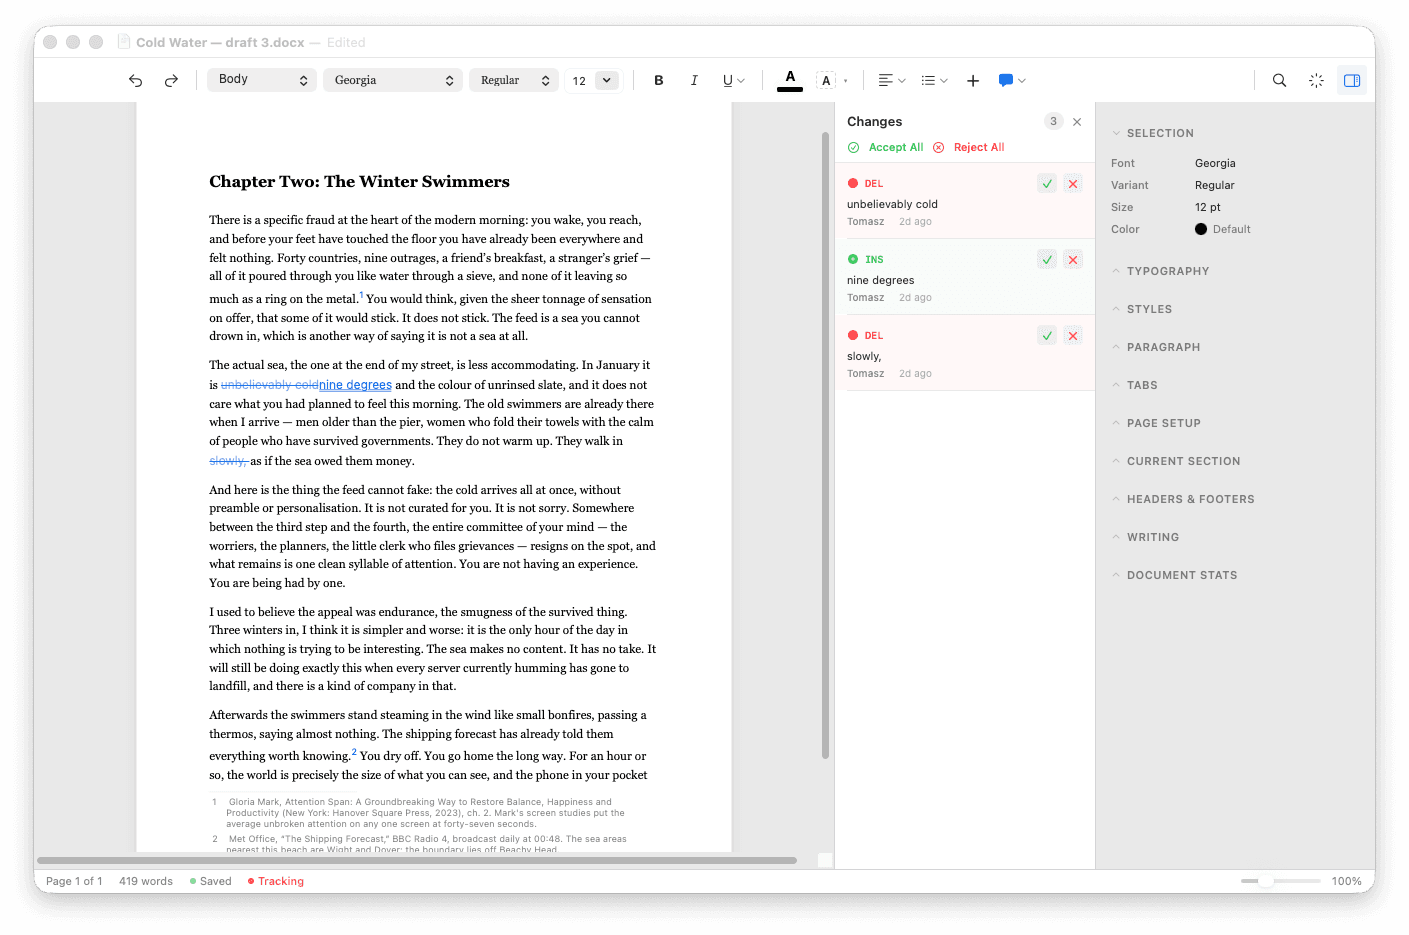Viewport: 1409px width, 935px height.
Task: Expand the Writing section
Action: (1145, 537)
